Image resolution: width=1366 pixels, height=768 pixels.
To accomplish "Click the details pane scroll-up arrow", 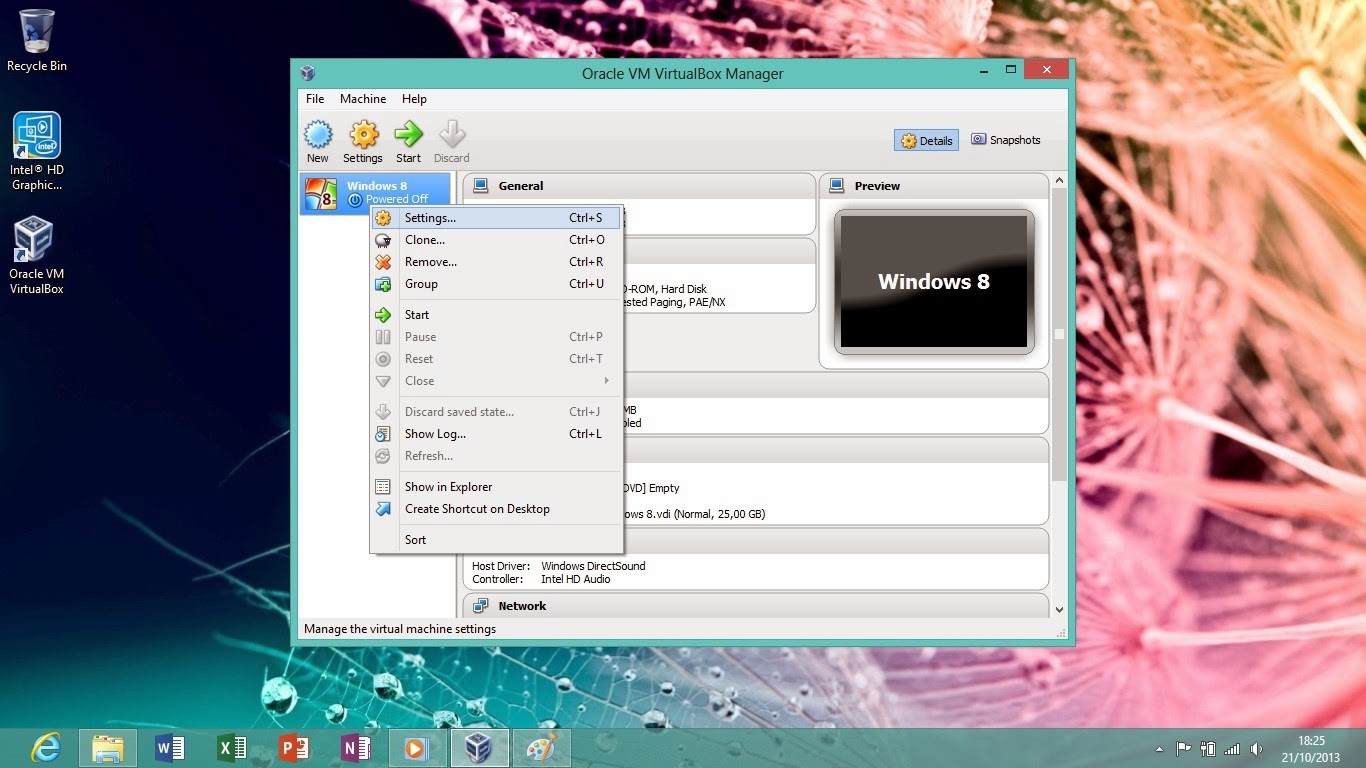I will [1059, 181].
